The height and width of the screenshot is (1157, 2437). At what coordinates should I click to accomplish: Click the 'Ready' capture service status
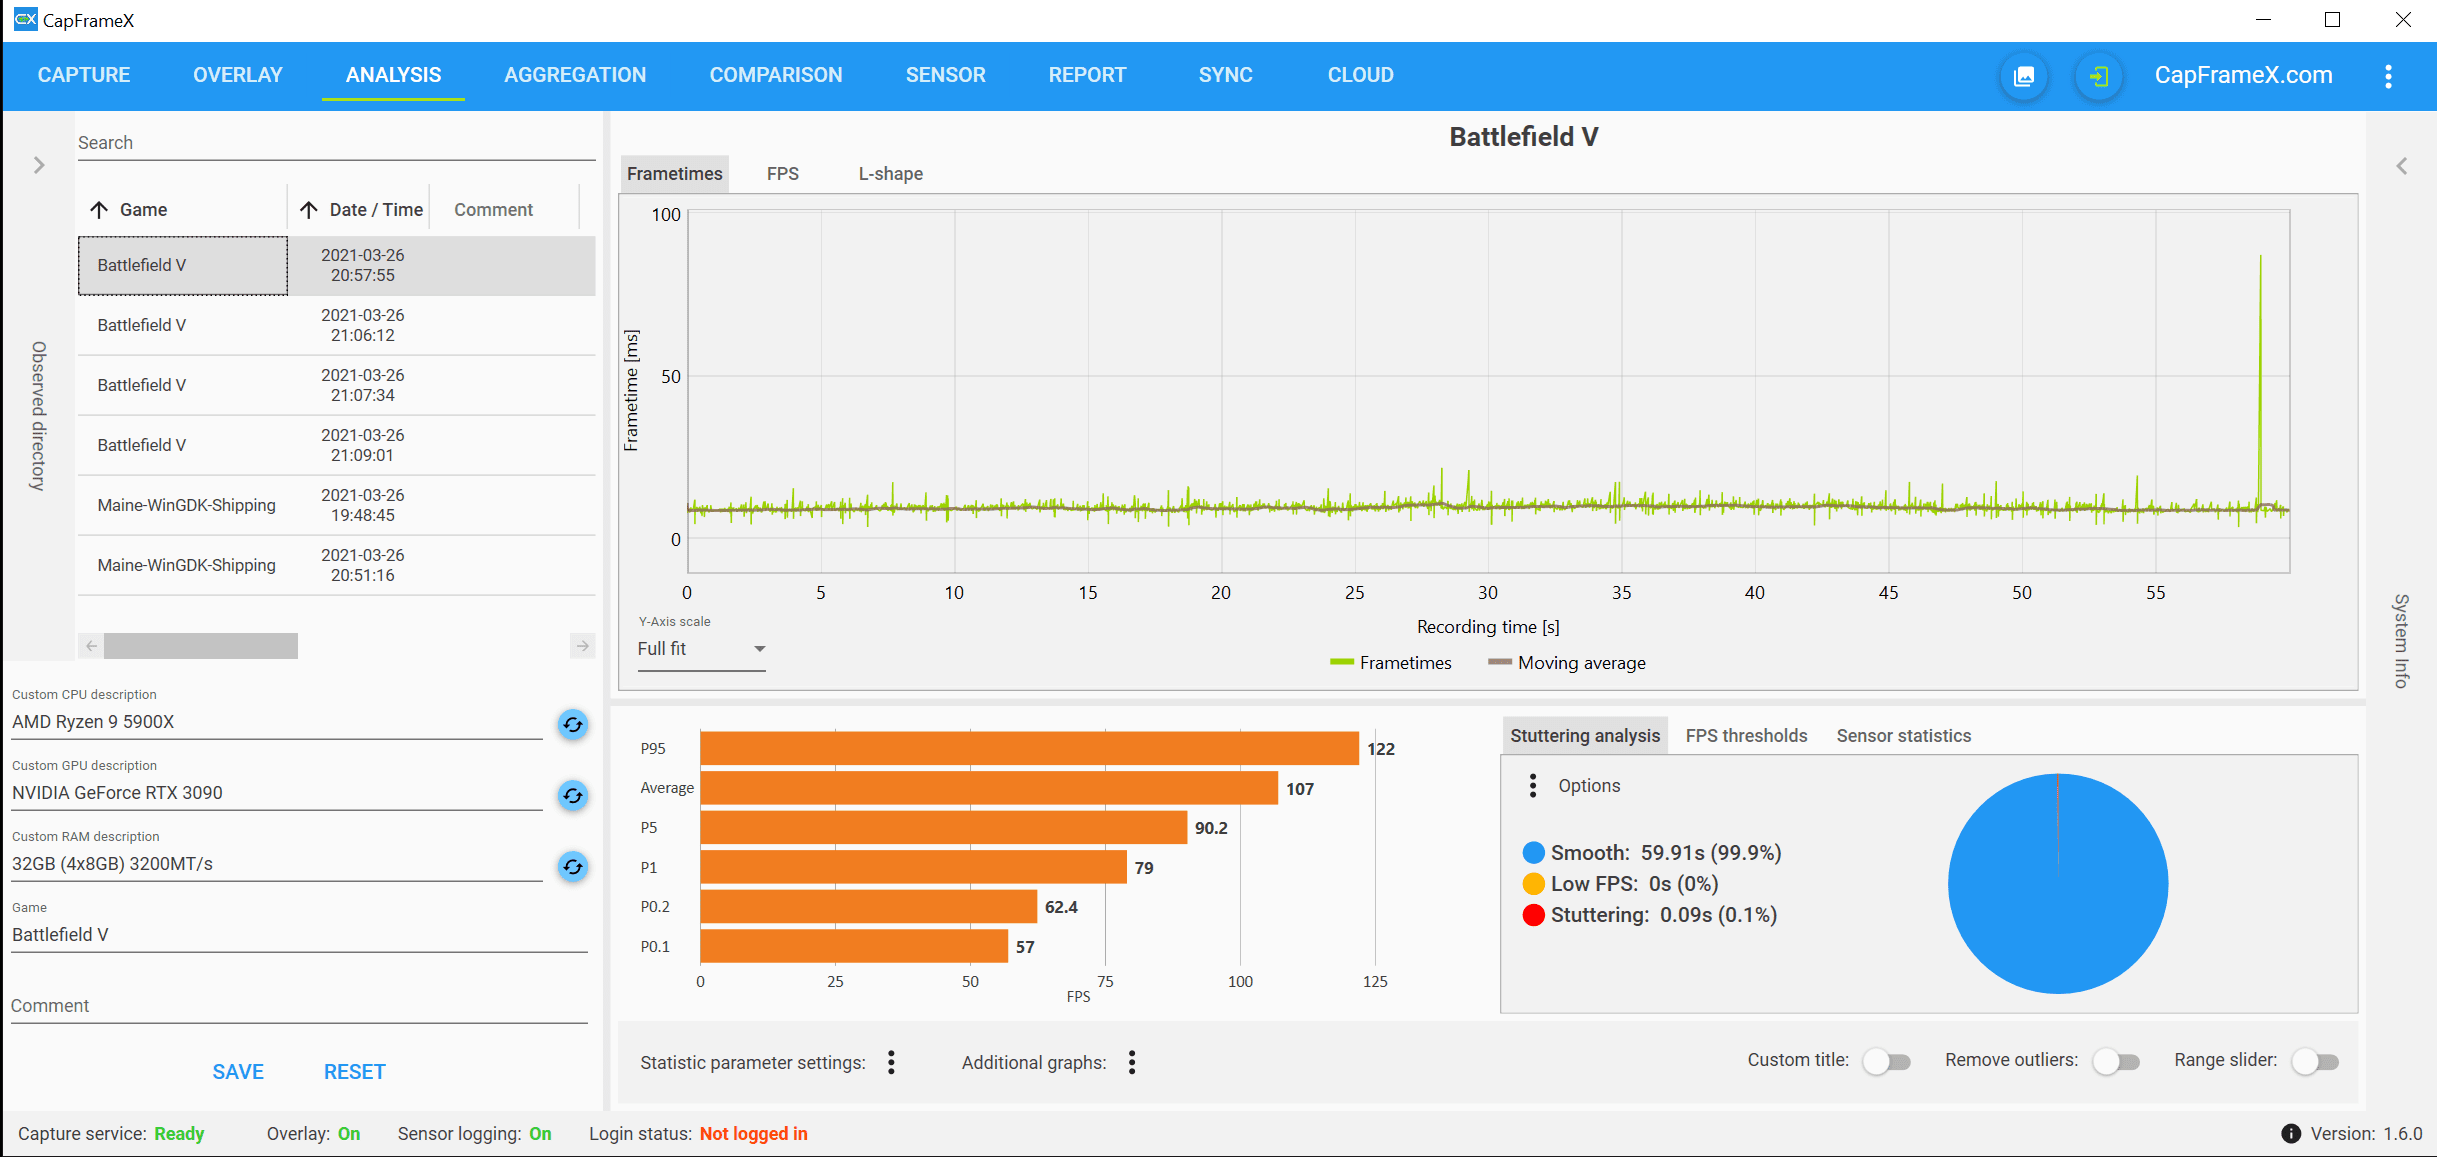[x=179, y=1134]
